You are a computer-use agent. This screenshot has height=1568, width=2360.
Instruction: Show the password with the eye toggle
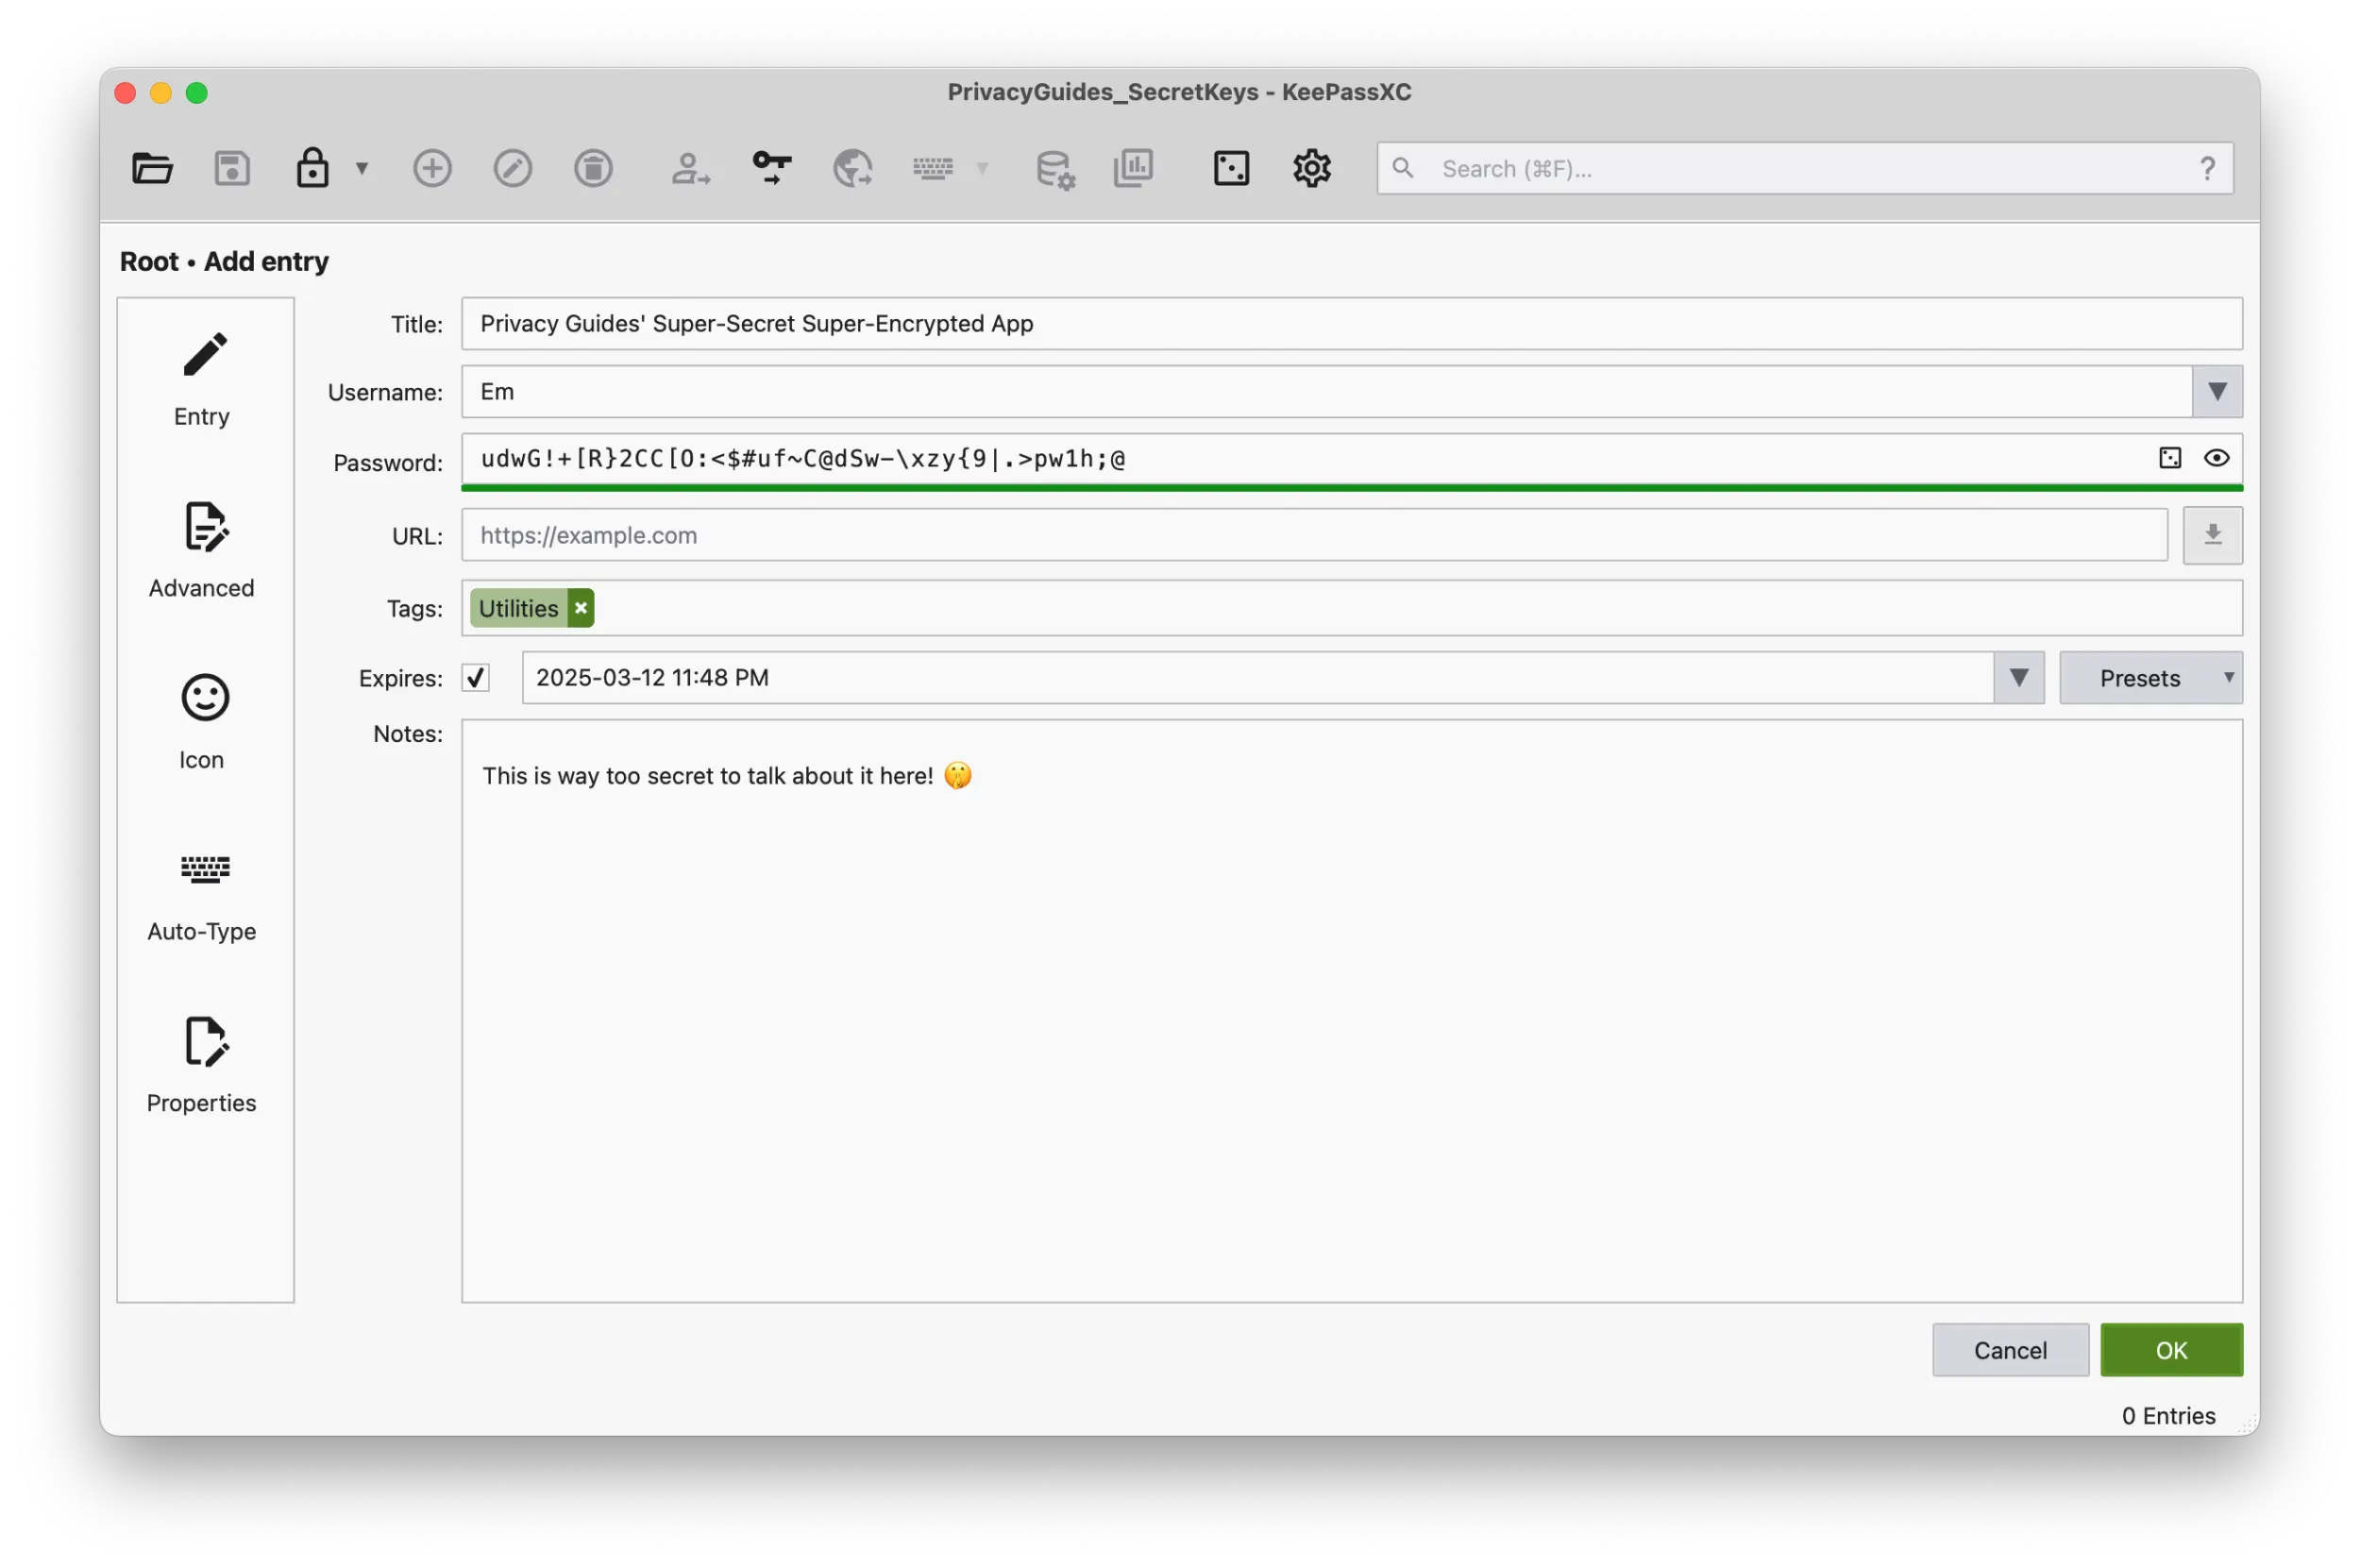tap(2217, 458)
